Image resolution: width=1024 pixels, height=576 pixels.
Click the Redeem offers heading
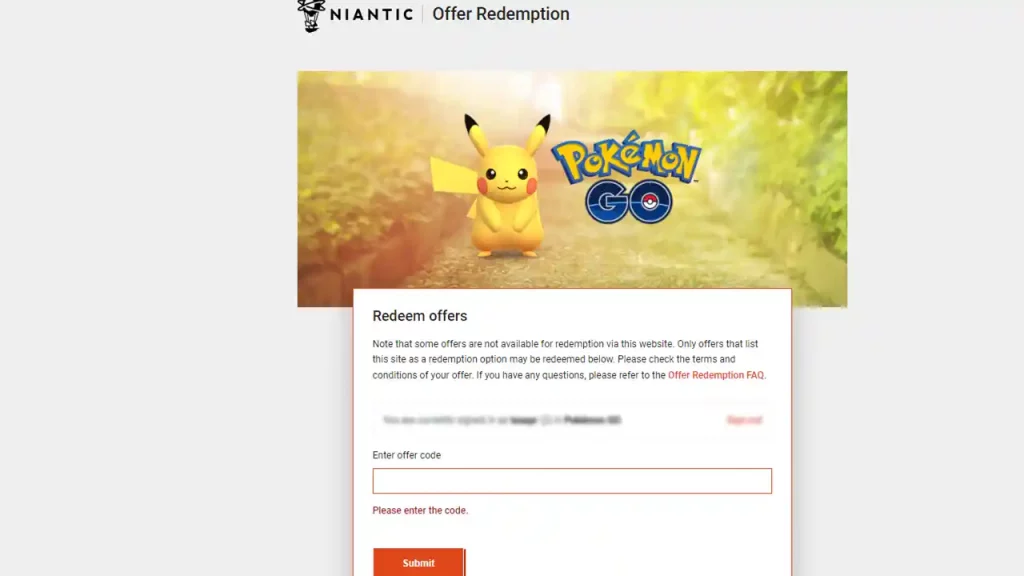click(420, 315)
